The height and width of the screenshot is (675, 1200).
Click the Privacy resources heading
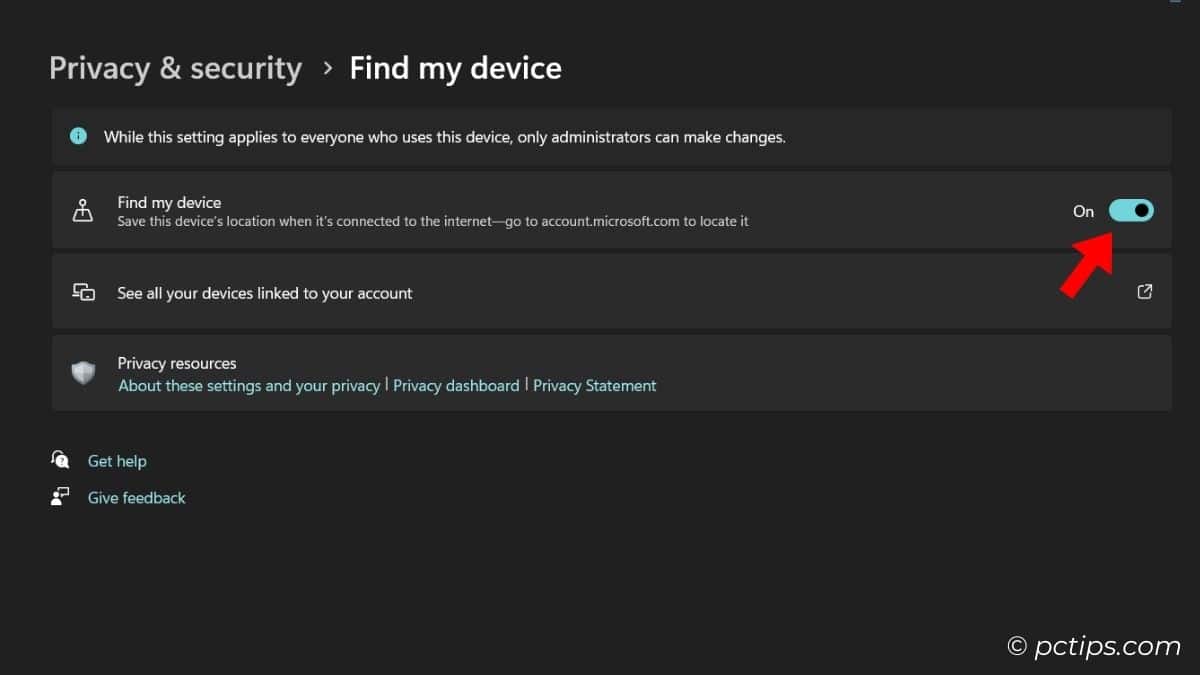[176, 363]
